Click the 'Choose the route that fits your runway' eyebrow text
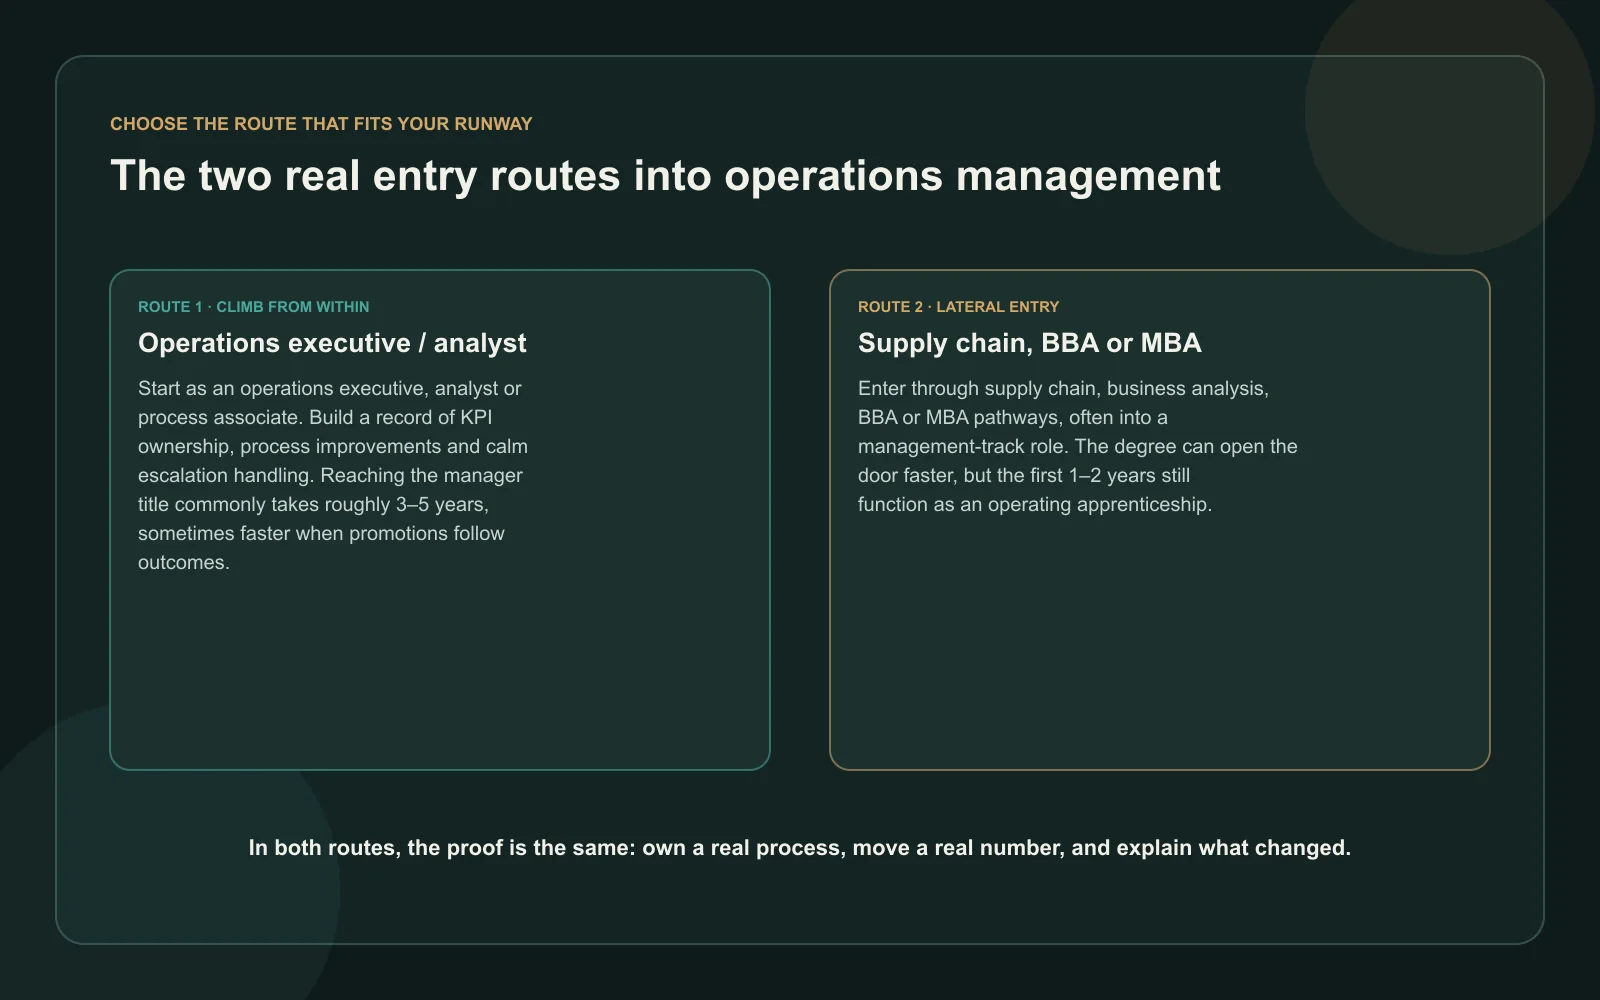The height and width of the screenshot is (1000, 1600). (321, 124)
